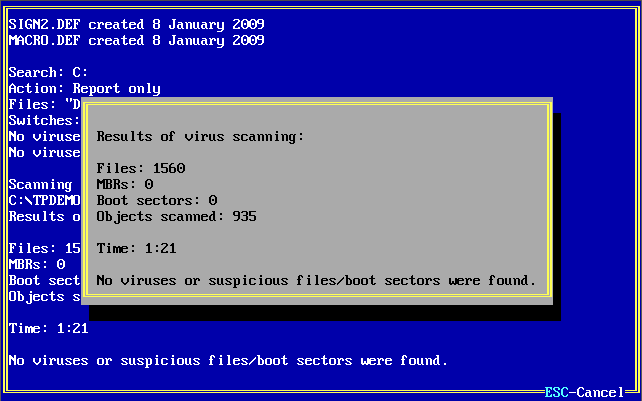The width and height of the screenshot is (642, 401).
Task: Select the "Objects scanned: 935" line
Action: (176, 216)
